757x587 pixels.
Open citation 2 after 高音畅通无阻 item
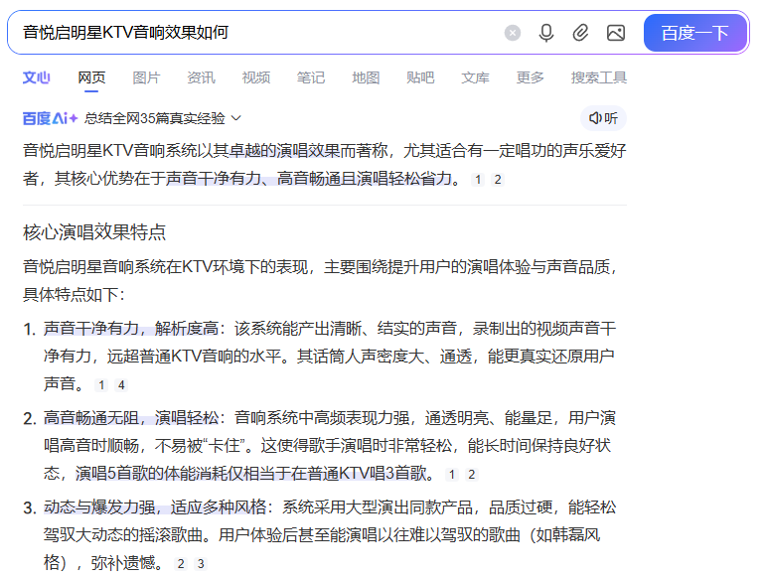click(x=472, y=474)
